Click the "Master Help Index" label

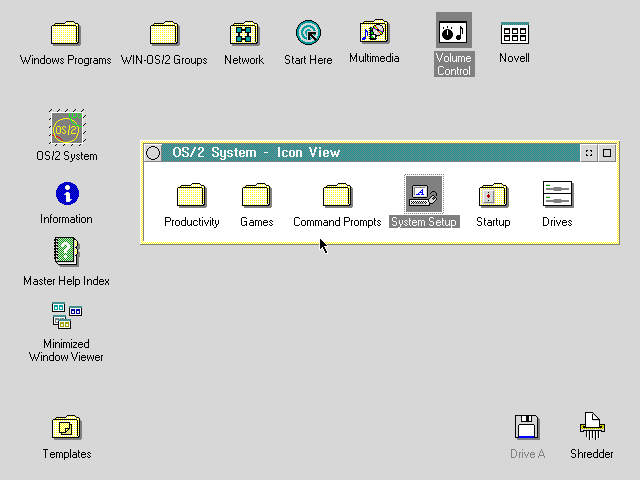pyautogui.click(x=66, y=281)
